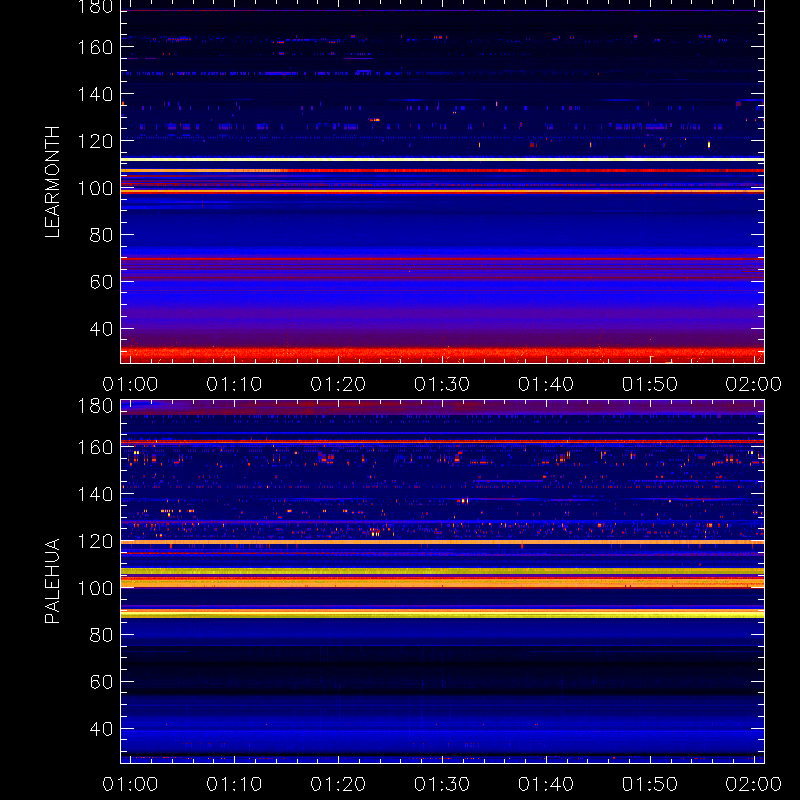The width and height of the screenshot is (800, 800).
Task: Select the 60 tick on LEARMONTH axis
Action: [x=101, y=282]
